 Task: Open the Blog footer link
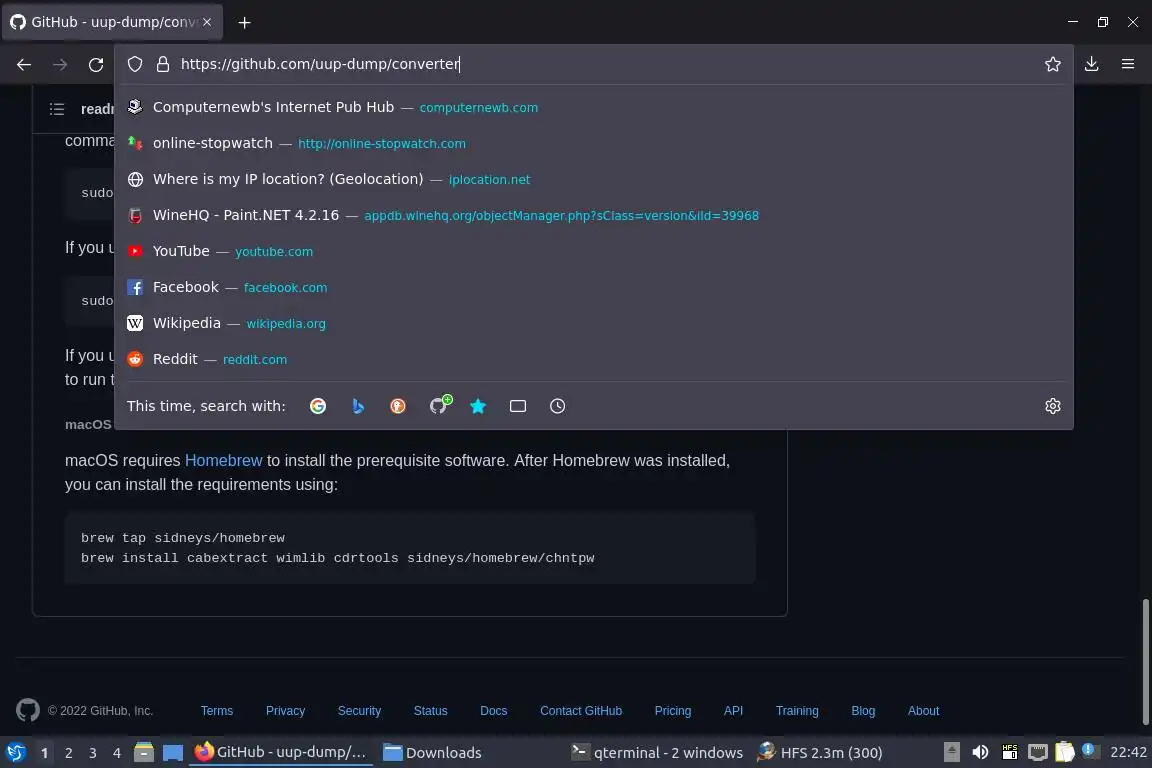[863, 711]
